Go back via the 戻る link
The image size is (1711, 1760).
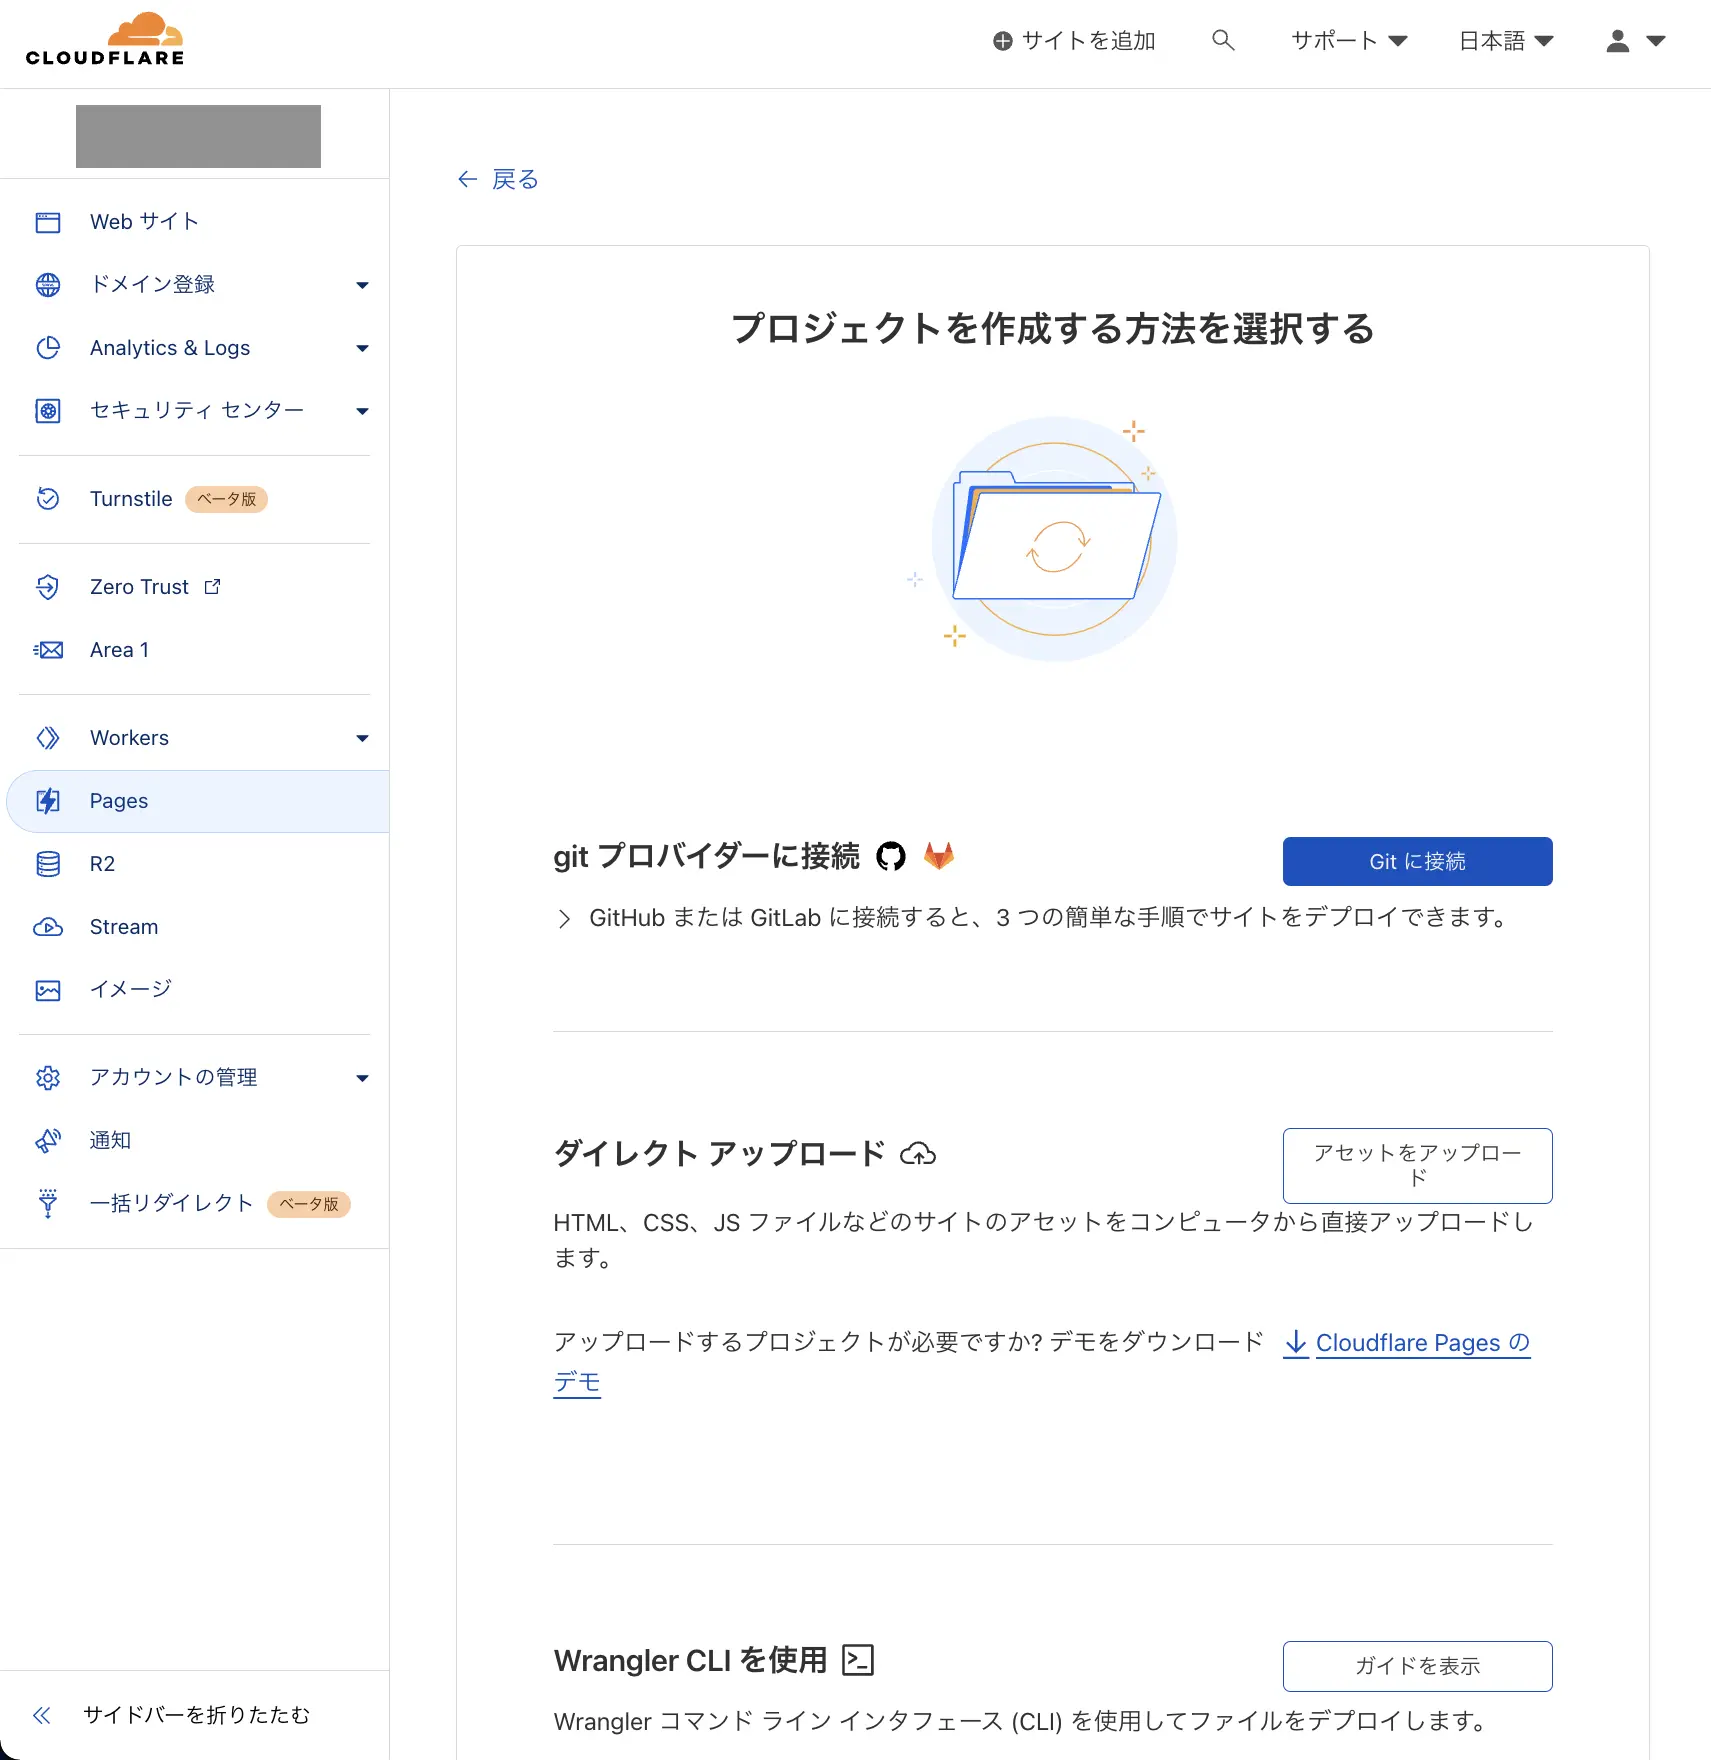click(498, 180)
